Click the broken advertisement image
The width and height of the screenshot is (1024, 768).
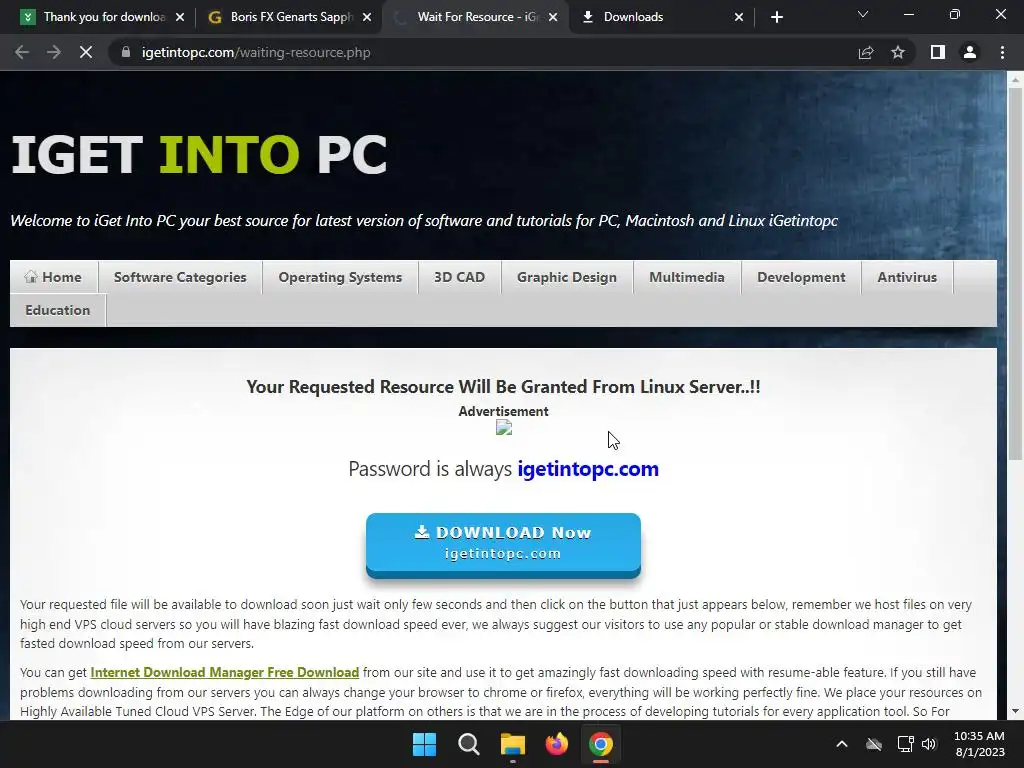[x=504, y=428]
